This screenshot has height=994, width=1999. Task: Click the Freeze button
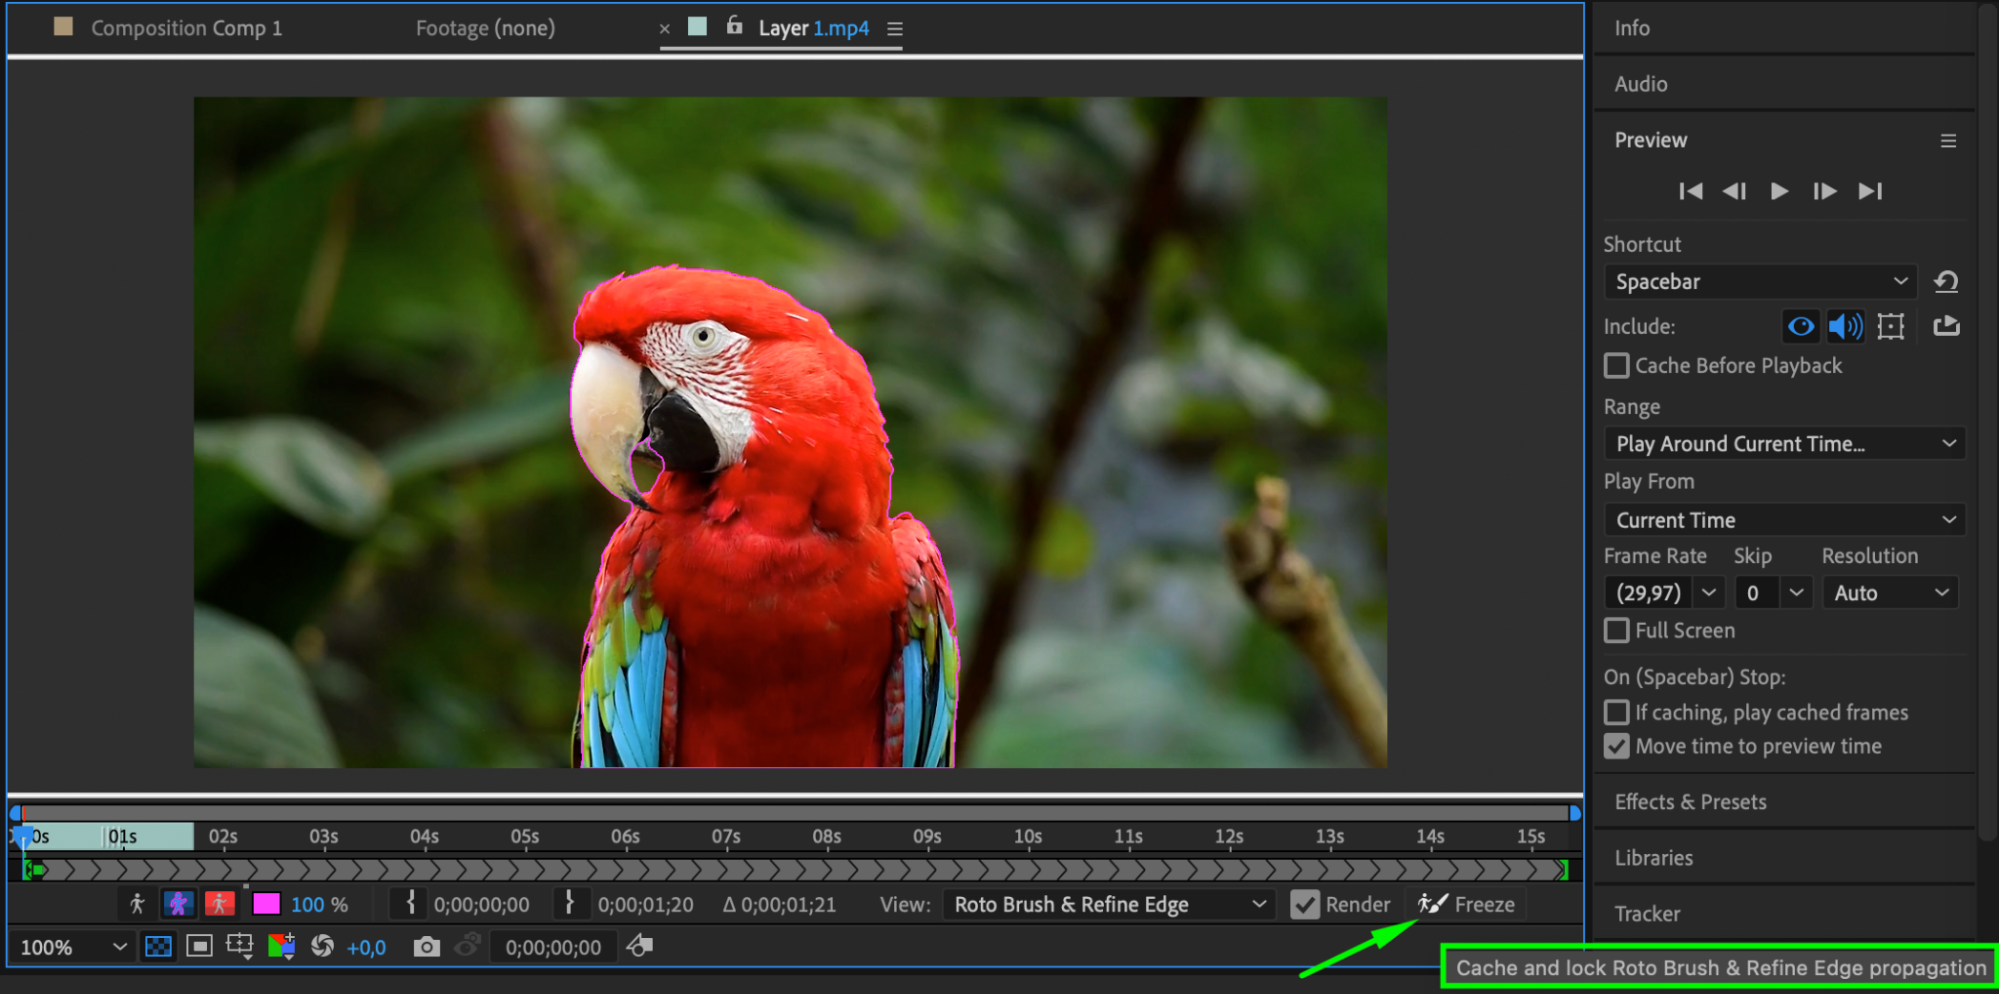[x=1467, y=905]
